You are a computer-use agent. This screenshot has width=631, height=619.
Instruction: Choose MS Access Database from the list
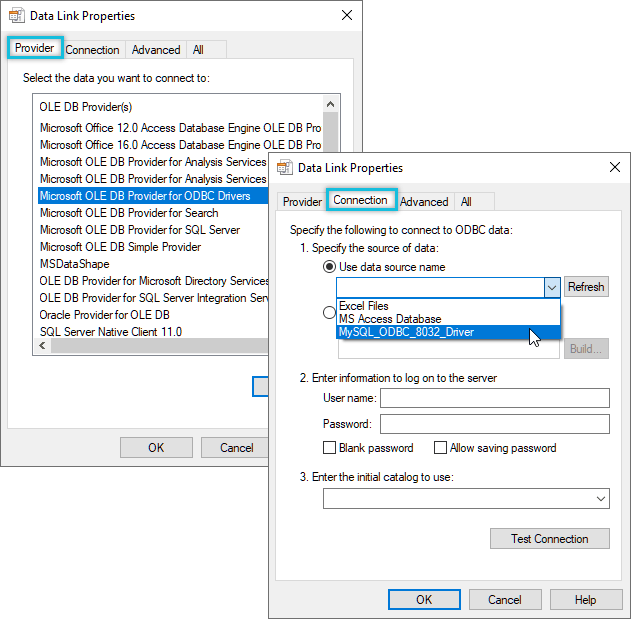tap(448, 319)
